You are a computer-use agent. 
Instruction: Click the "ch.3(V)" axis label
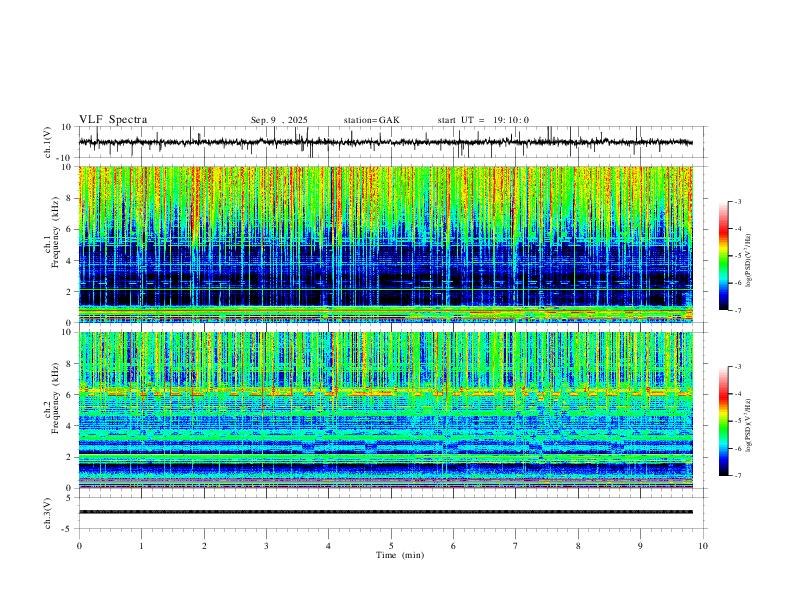click(x=48, y=514)
